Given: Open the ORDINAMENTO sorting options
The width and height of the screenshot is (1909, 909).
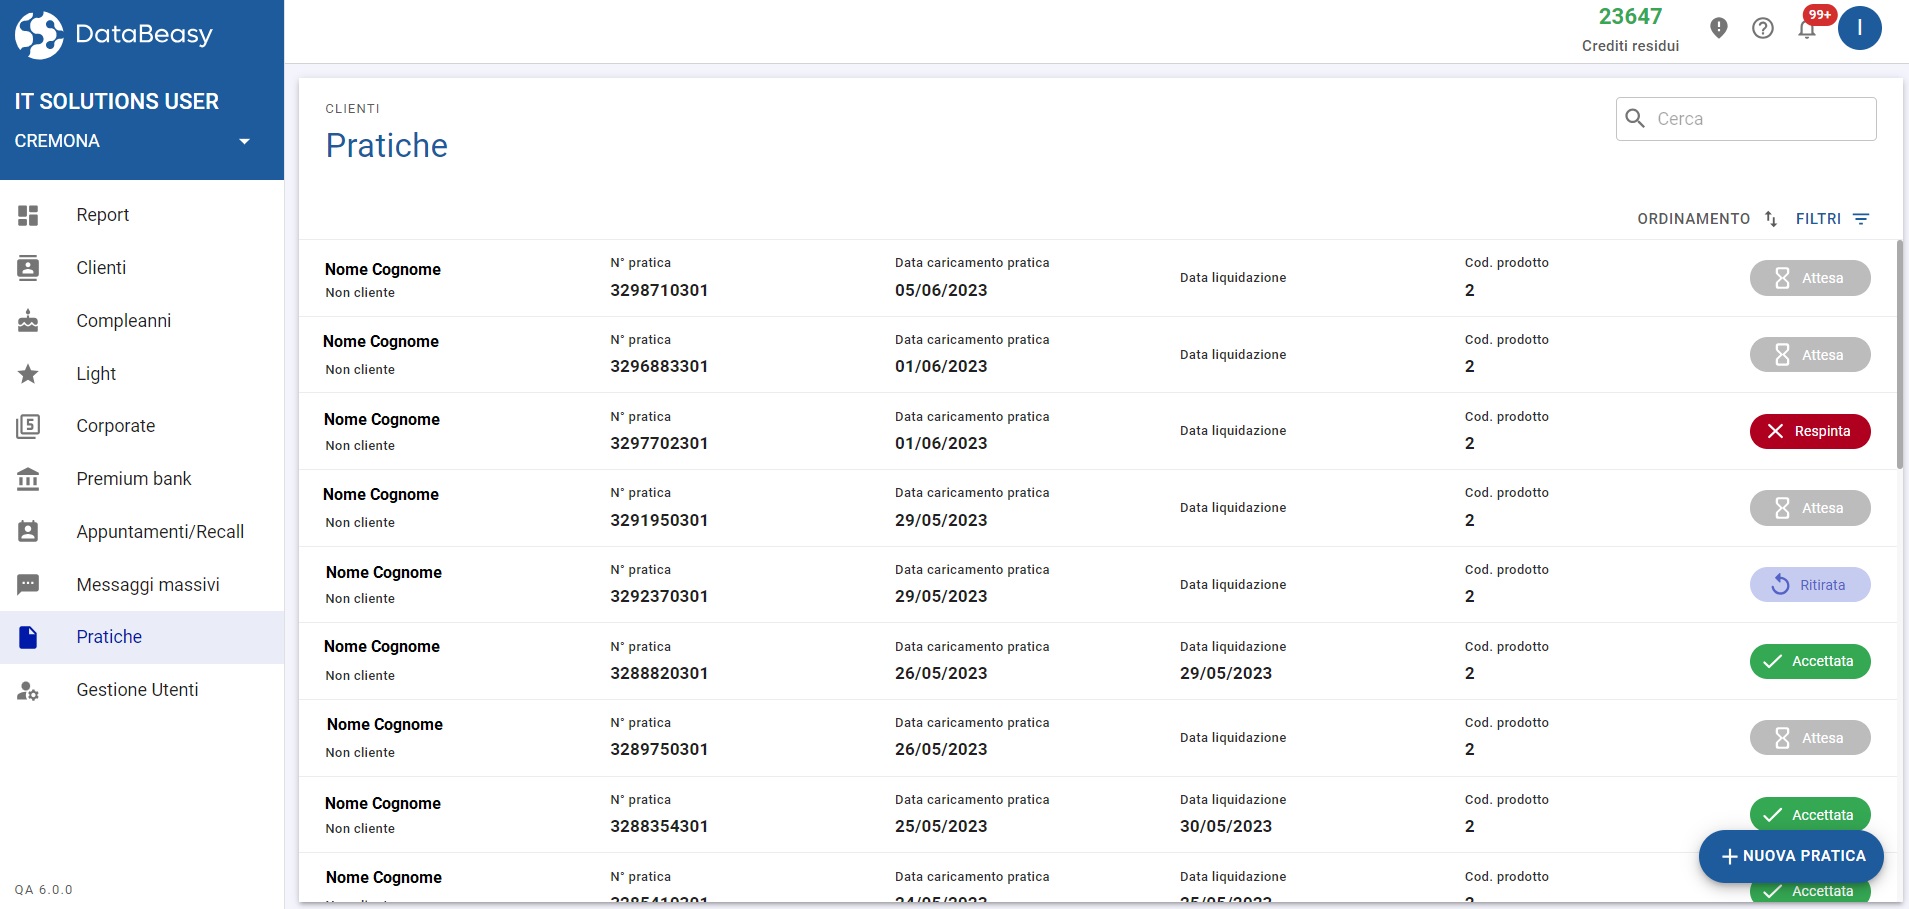Looking at the screenshot, I should tap(1706, 219).
